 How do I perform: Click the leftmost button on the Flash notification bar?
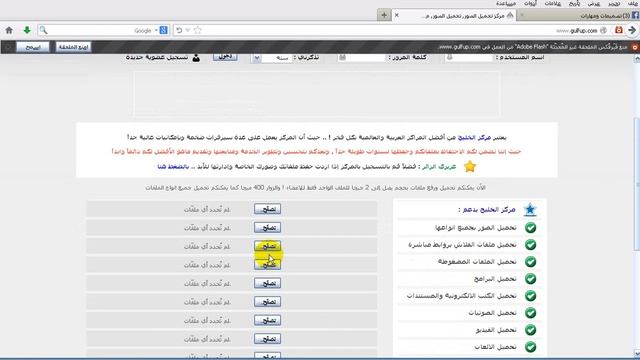[32, 47]
